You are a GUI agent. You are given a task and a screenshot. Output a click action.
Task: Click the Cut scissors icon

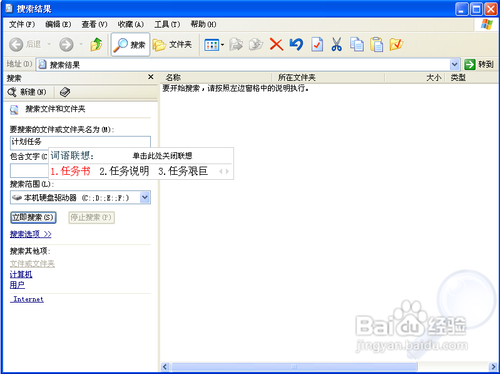tap(337, 44)
